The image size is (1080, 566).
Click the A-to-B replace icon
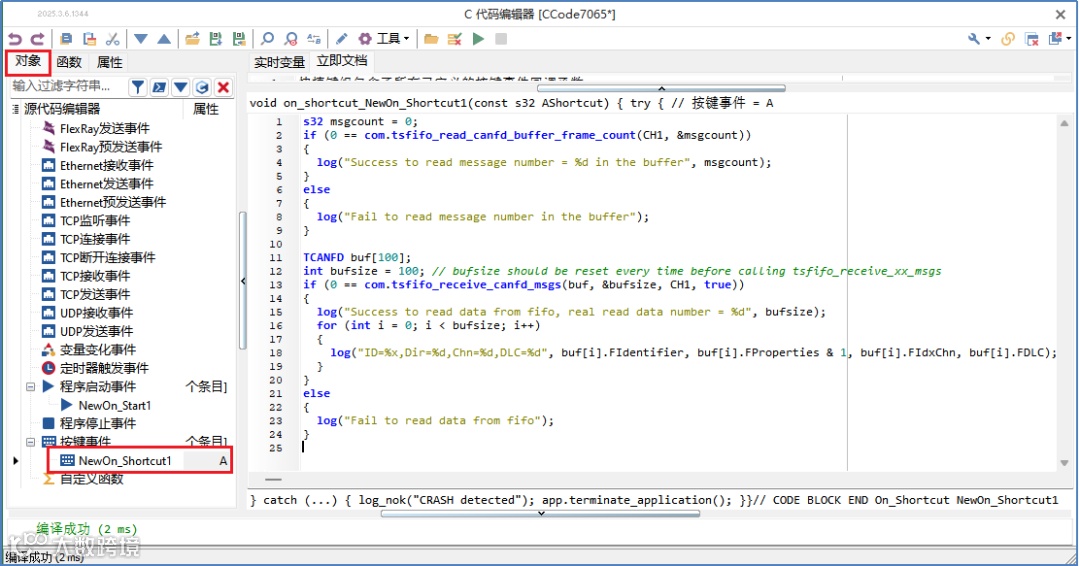pos(314,39)
